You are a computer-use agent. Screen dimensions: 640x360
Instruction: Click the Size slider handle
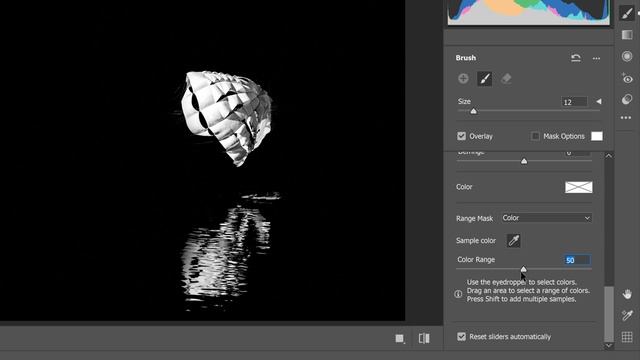tap(473, 111)
